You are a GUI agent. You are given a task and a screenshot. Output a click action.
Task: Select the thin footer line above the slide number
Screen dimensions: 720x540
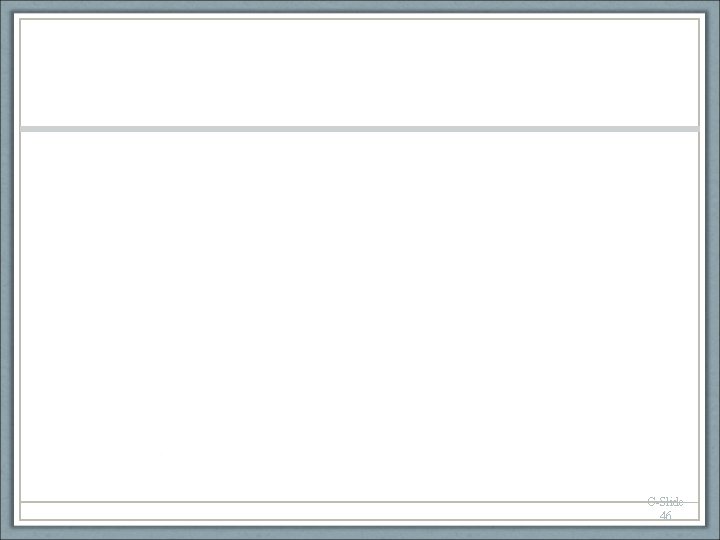tap(360, 502)
